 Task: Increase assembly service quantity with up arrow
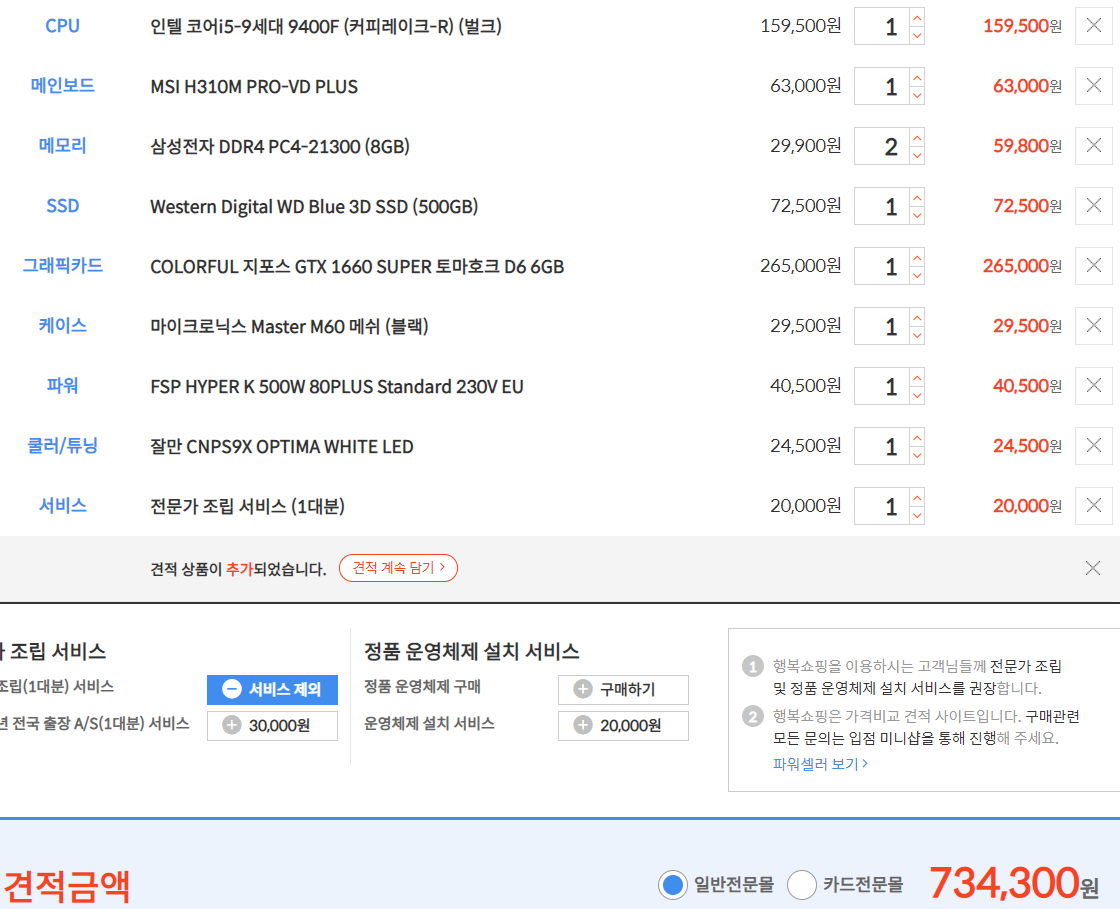pos(917,497)
